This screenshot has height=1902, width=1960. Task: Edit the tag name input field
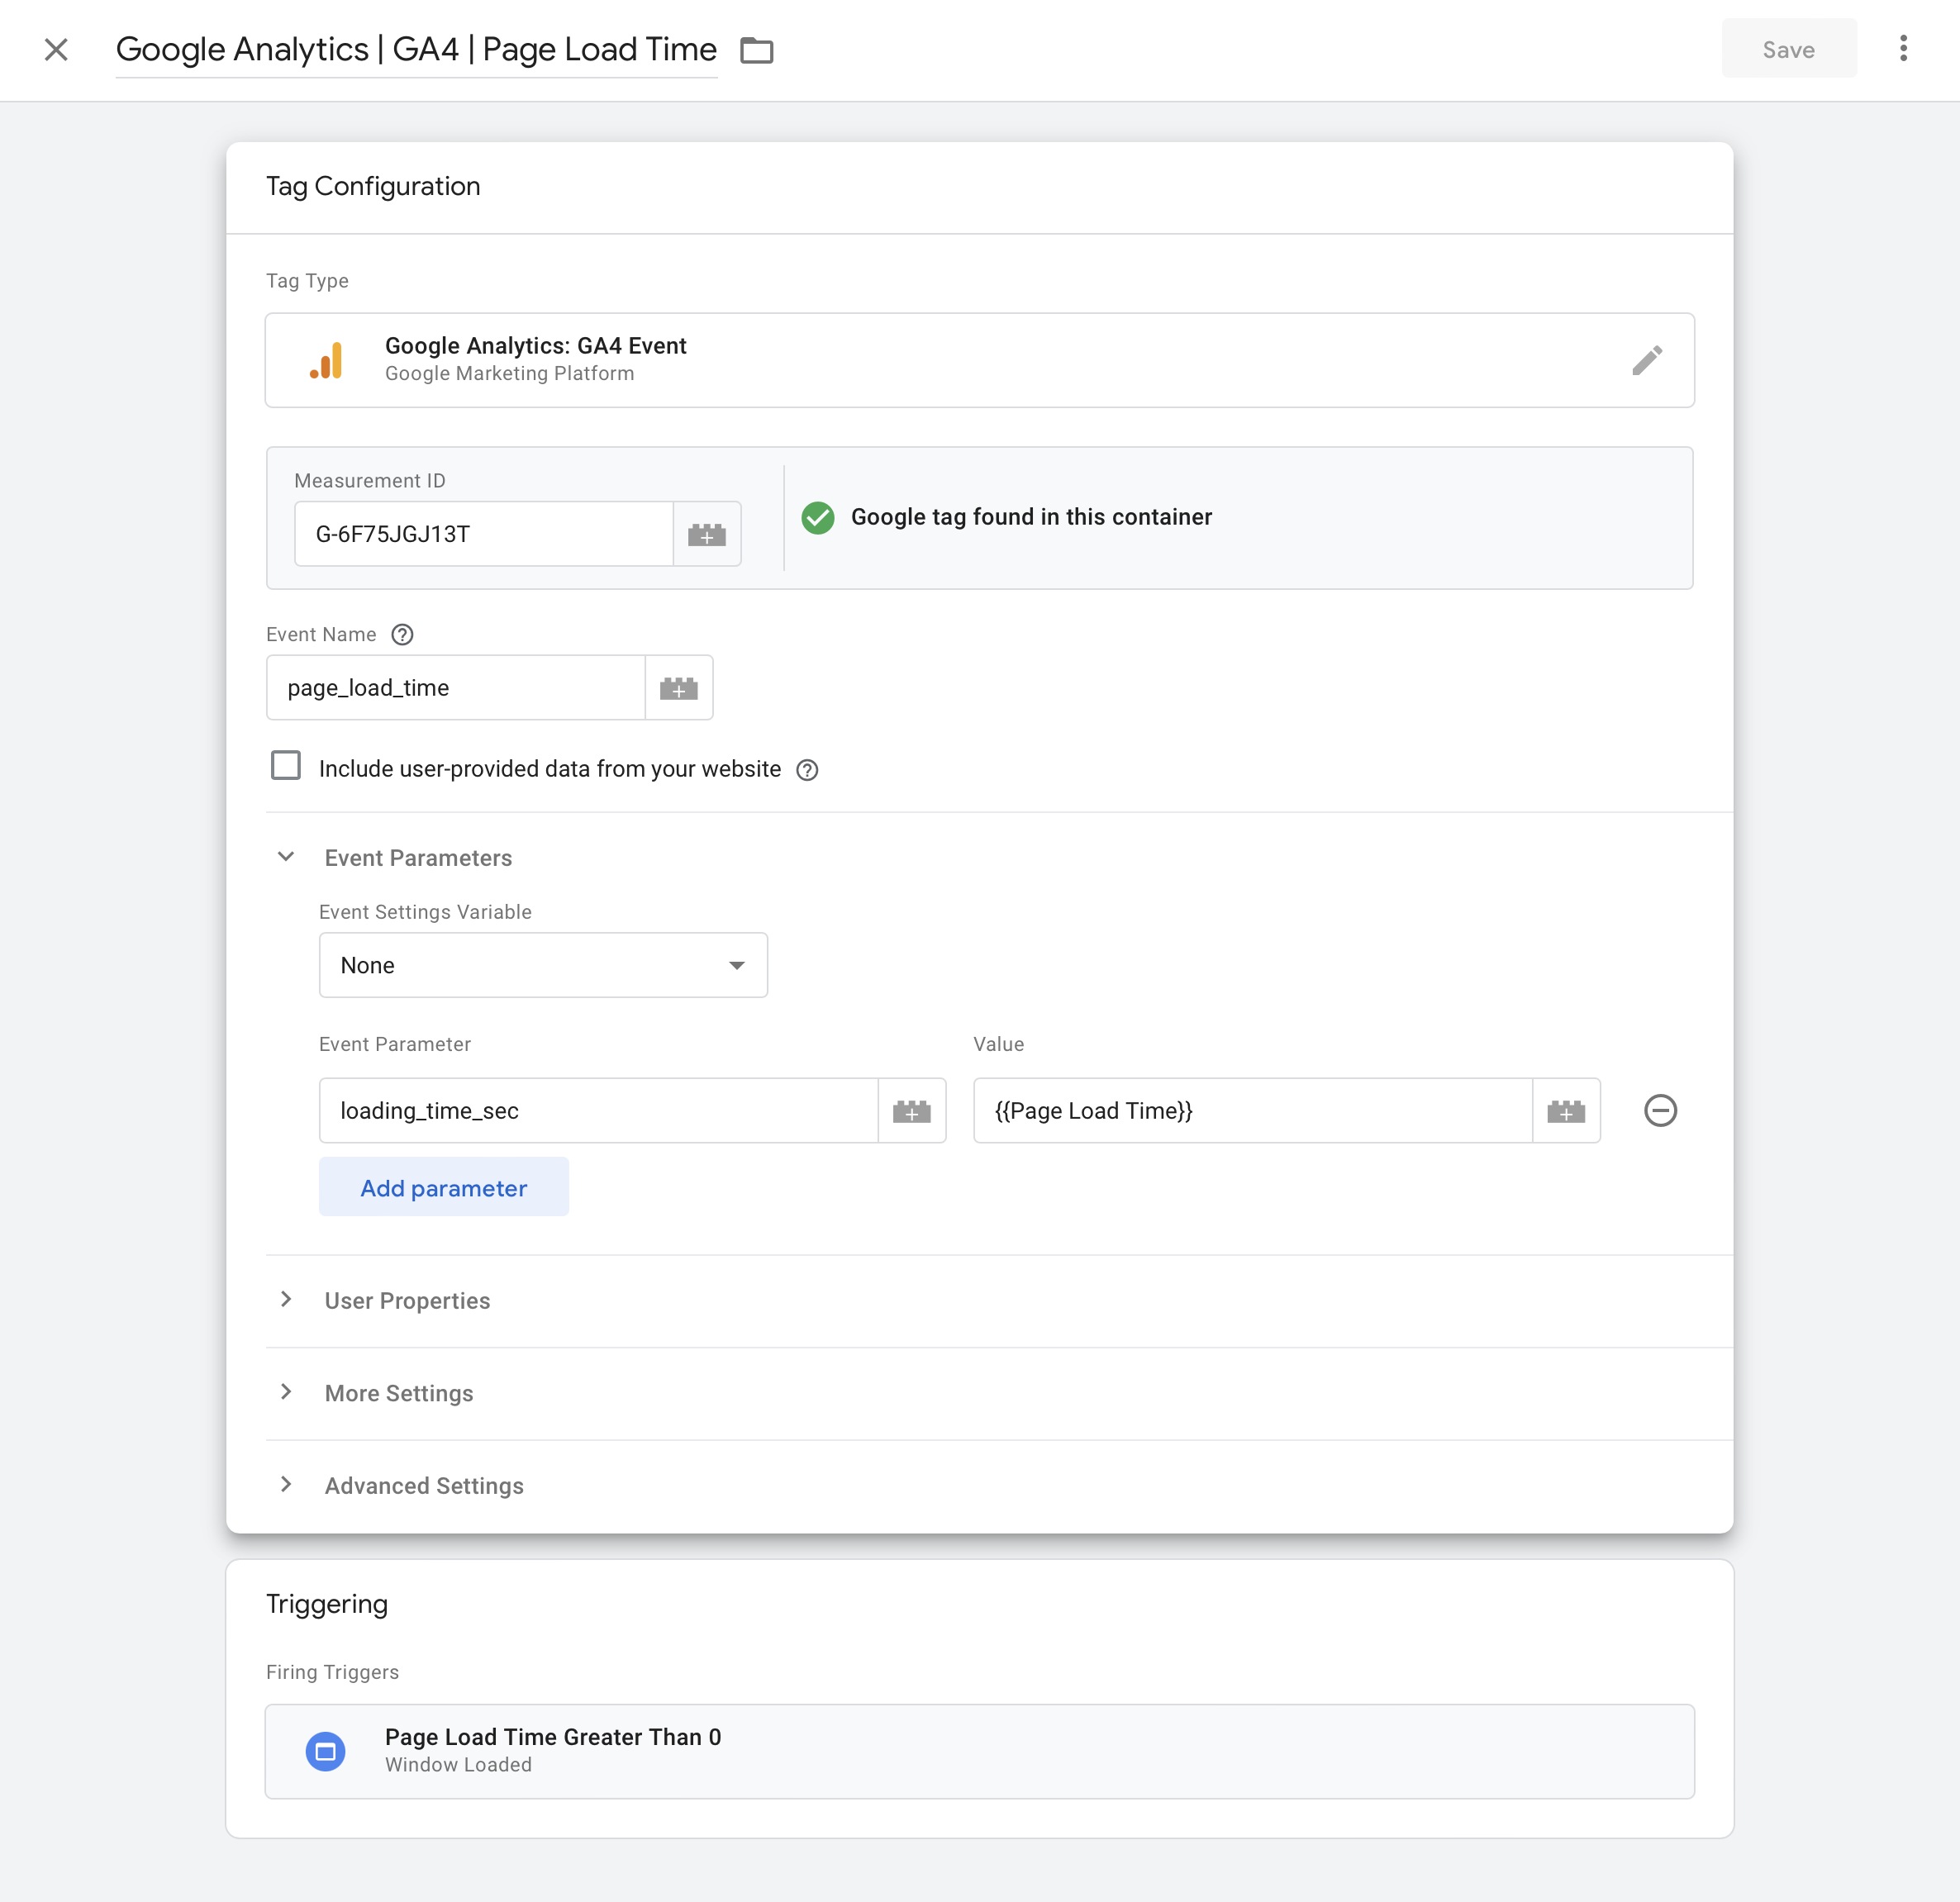pyautogui.click(x=416, y=49)
